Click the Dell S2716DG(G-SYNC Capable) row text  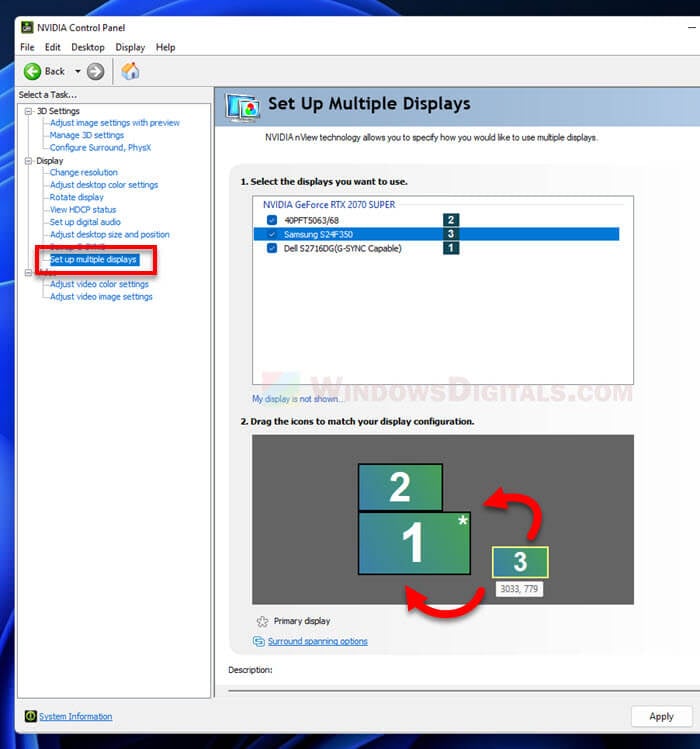[343, 248]
